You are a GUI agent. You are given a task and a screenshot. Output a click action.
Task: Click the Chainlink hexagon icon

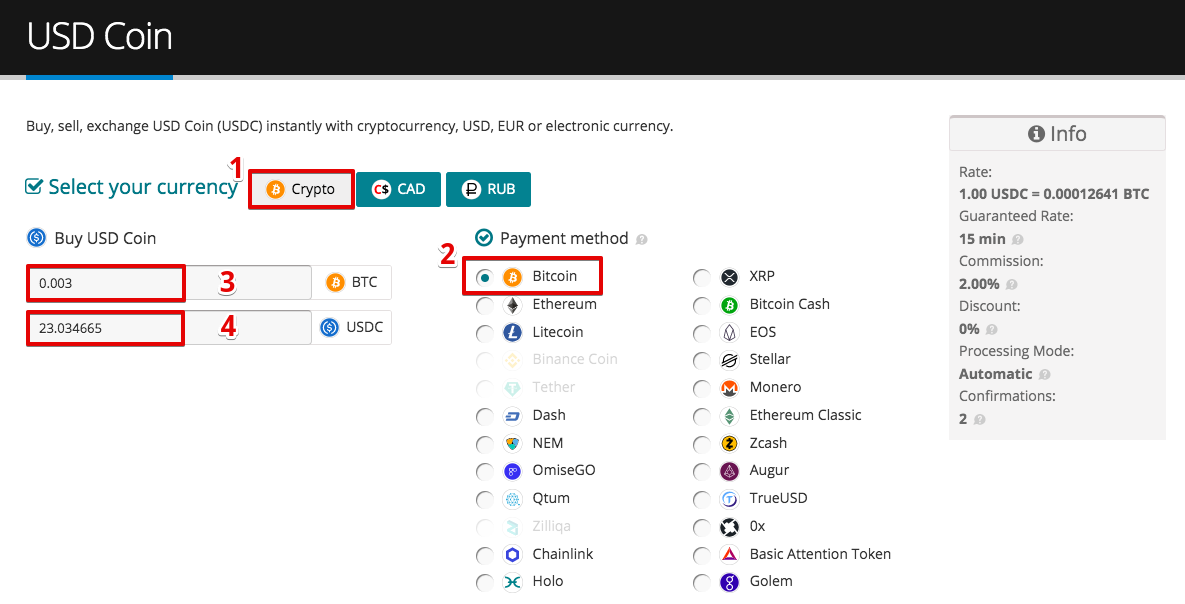coord(512,555)
